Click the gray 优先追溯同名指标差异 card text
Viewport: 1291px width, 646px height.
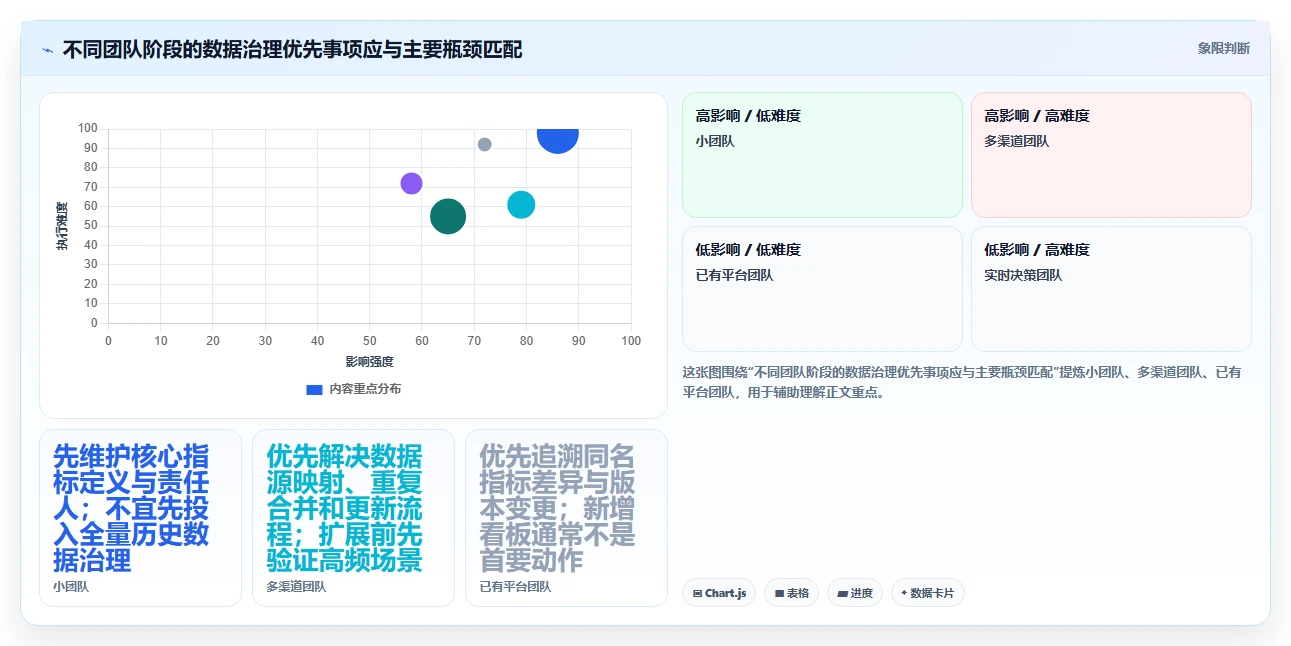coord(557,508)
